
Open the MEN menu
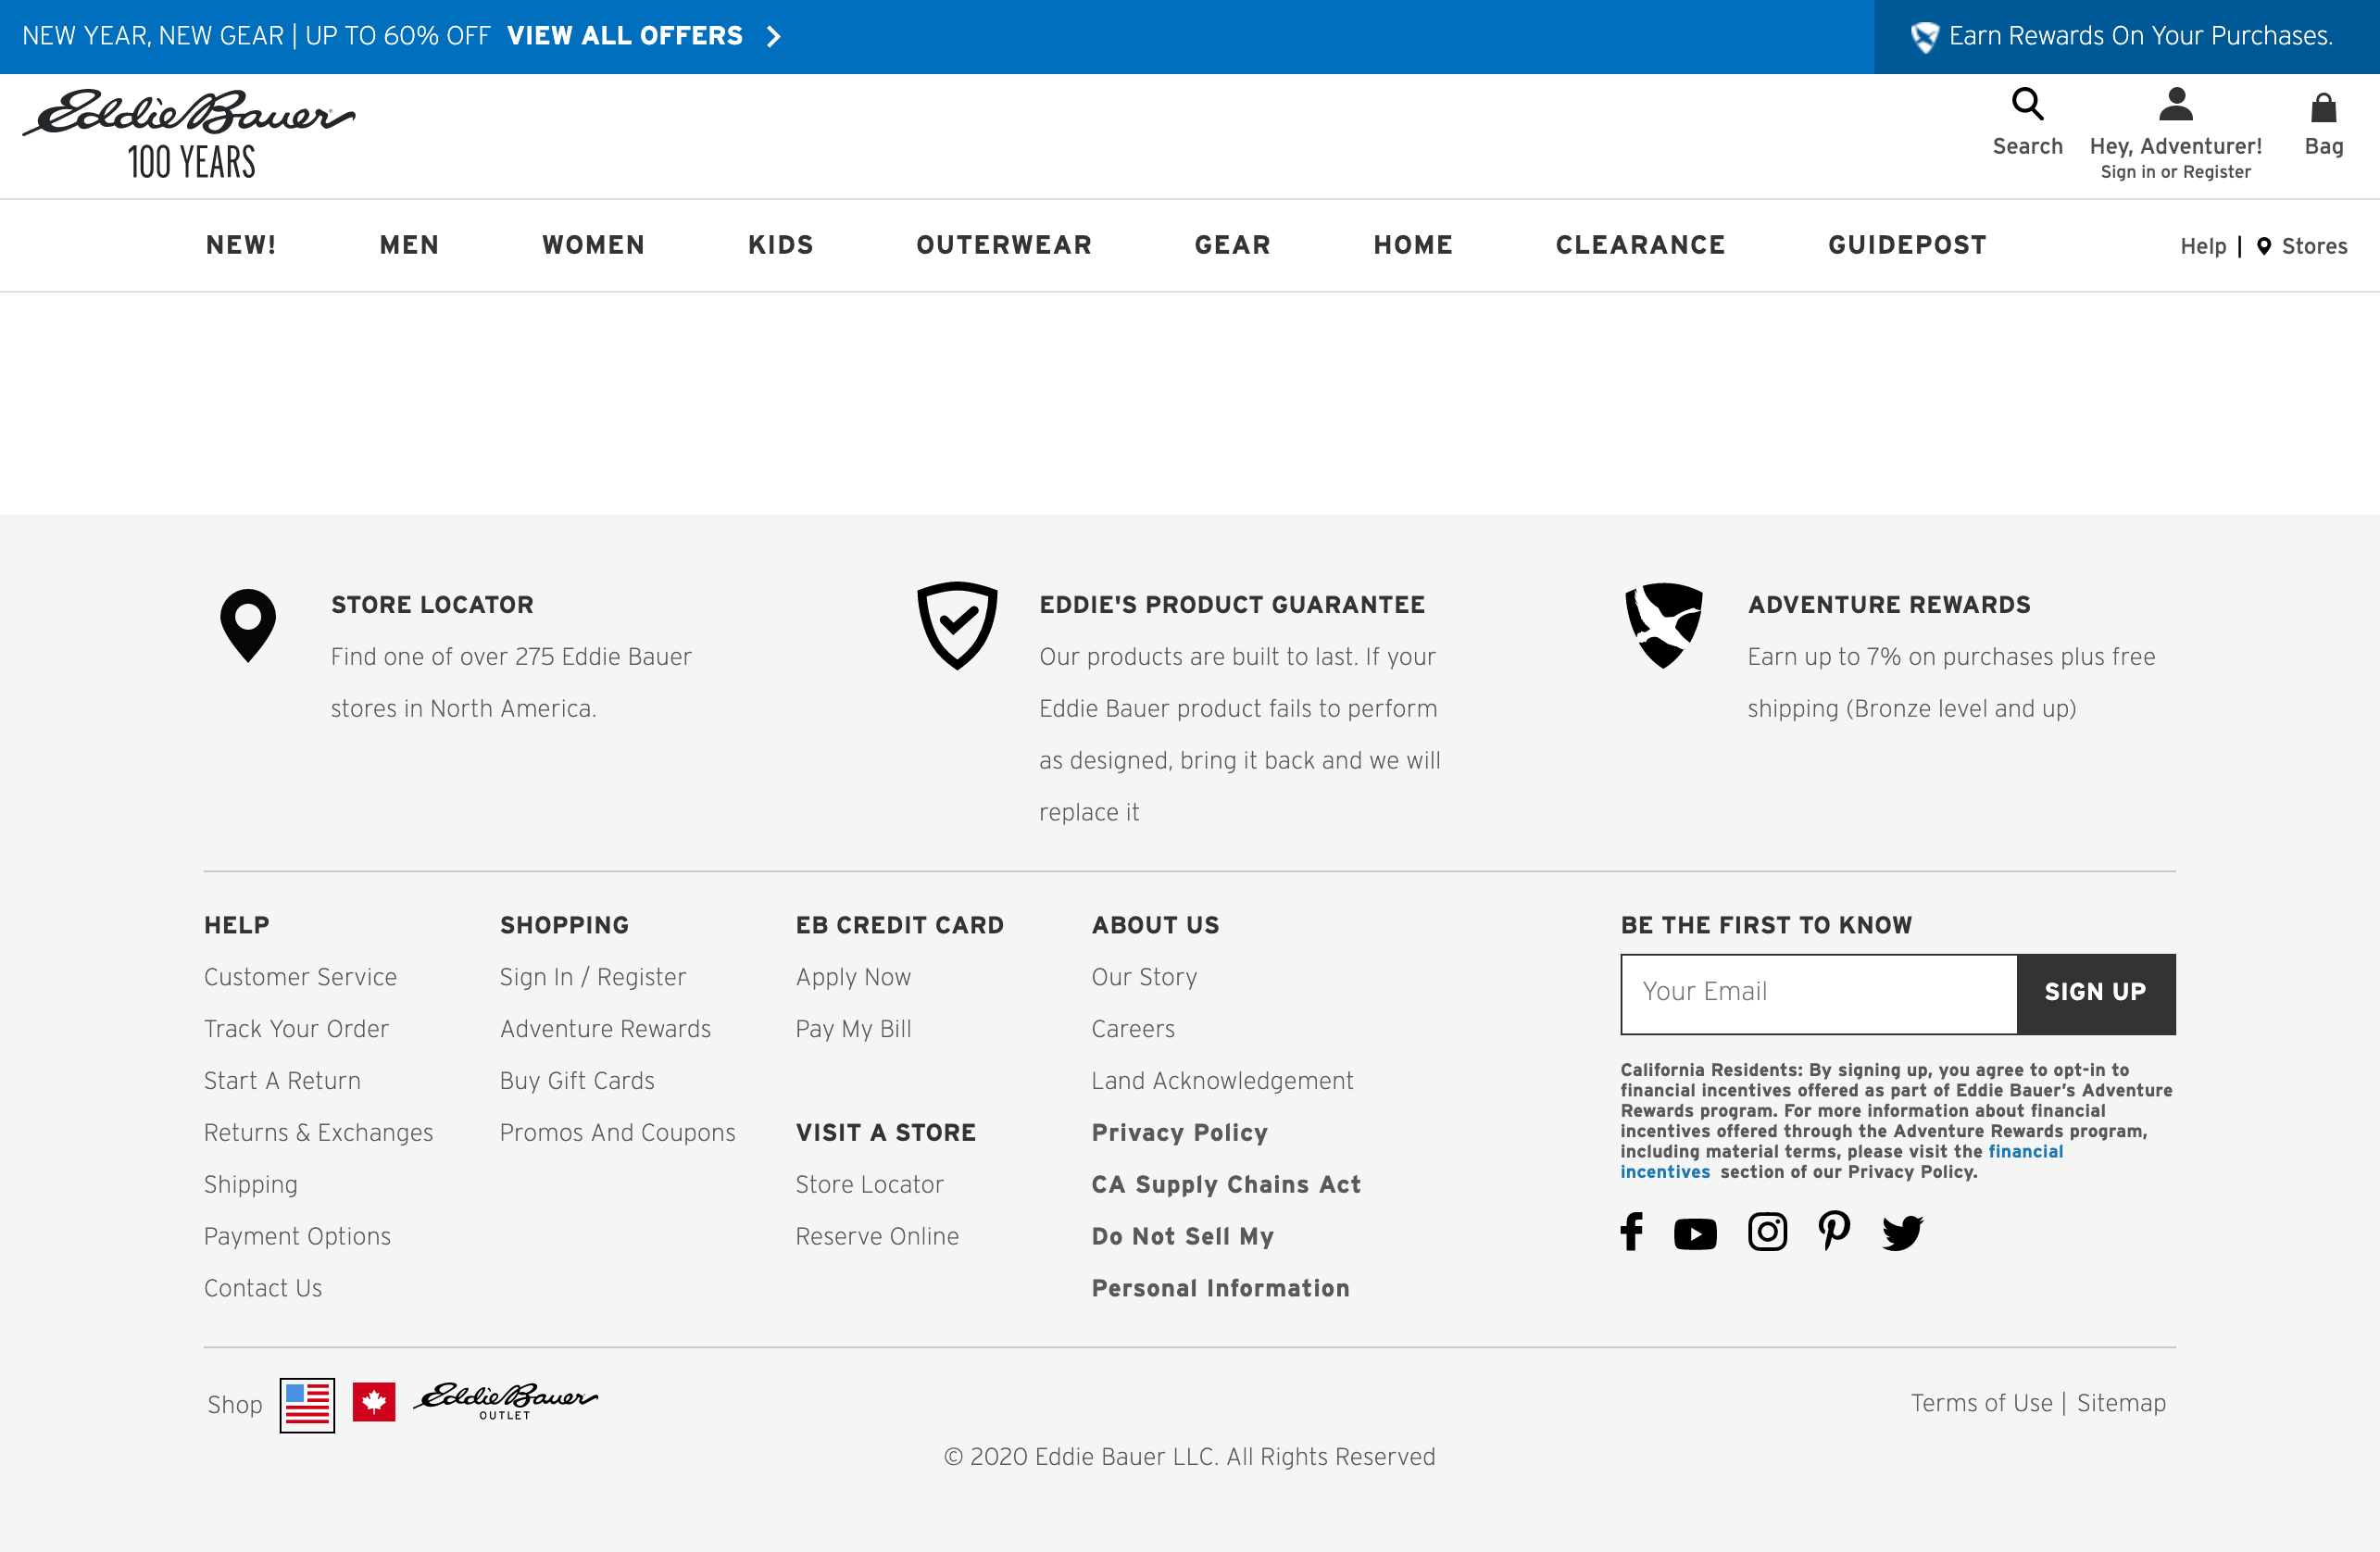point(409,245)
